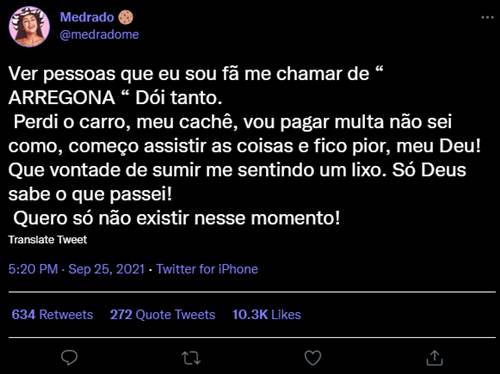Click the 'Quero só não existir' sentence

point(177,219)
